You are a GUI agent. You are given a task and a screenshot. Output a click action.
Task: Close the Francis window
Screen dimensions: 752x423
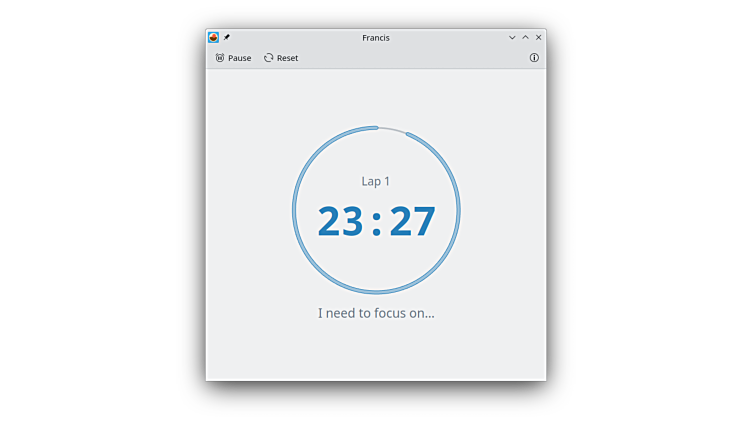539,37
